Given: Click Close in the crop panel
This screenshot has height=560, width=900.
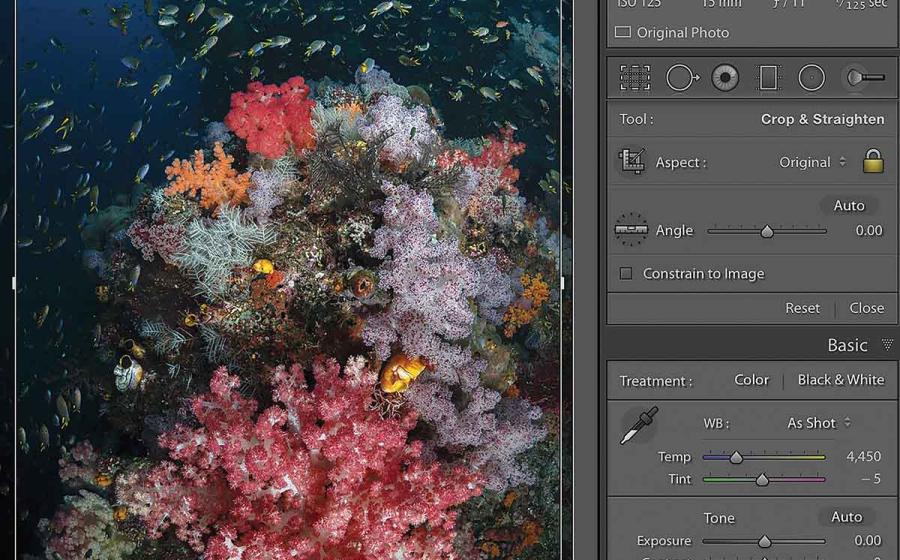Looking at the screenshot, I should (866, 308).
